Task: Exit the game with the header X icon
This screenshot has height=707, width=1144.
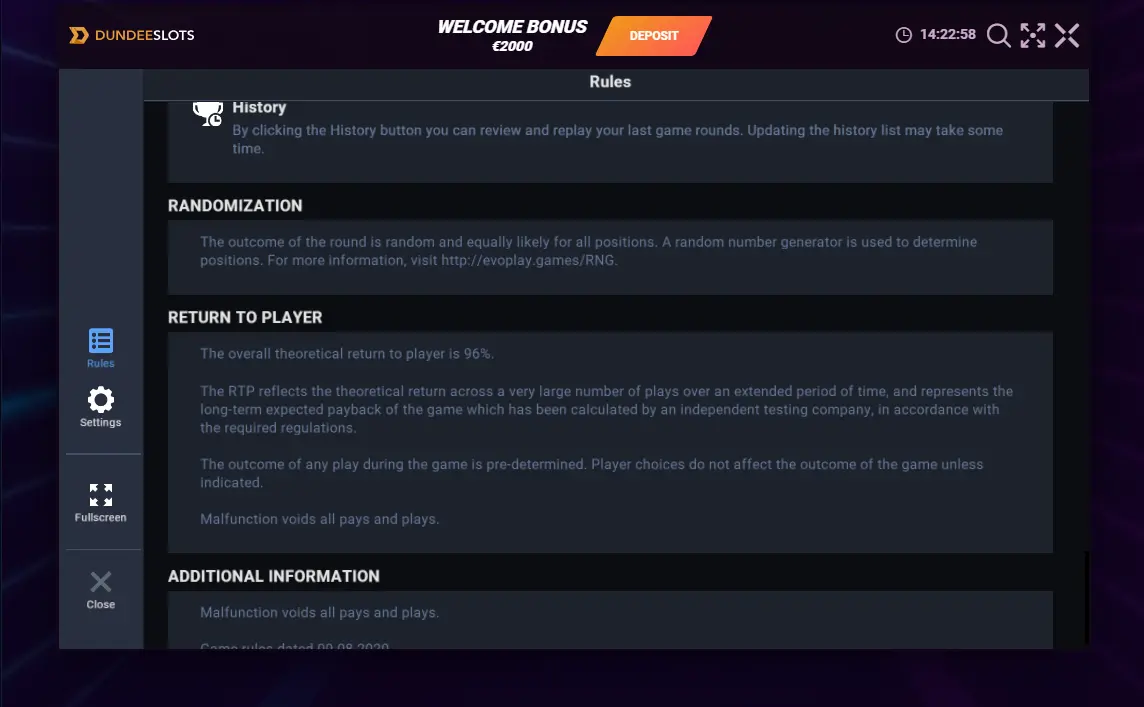Action: [x=1067, y=35]
